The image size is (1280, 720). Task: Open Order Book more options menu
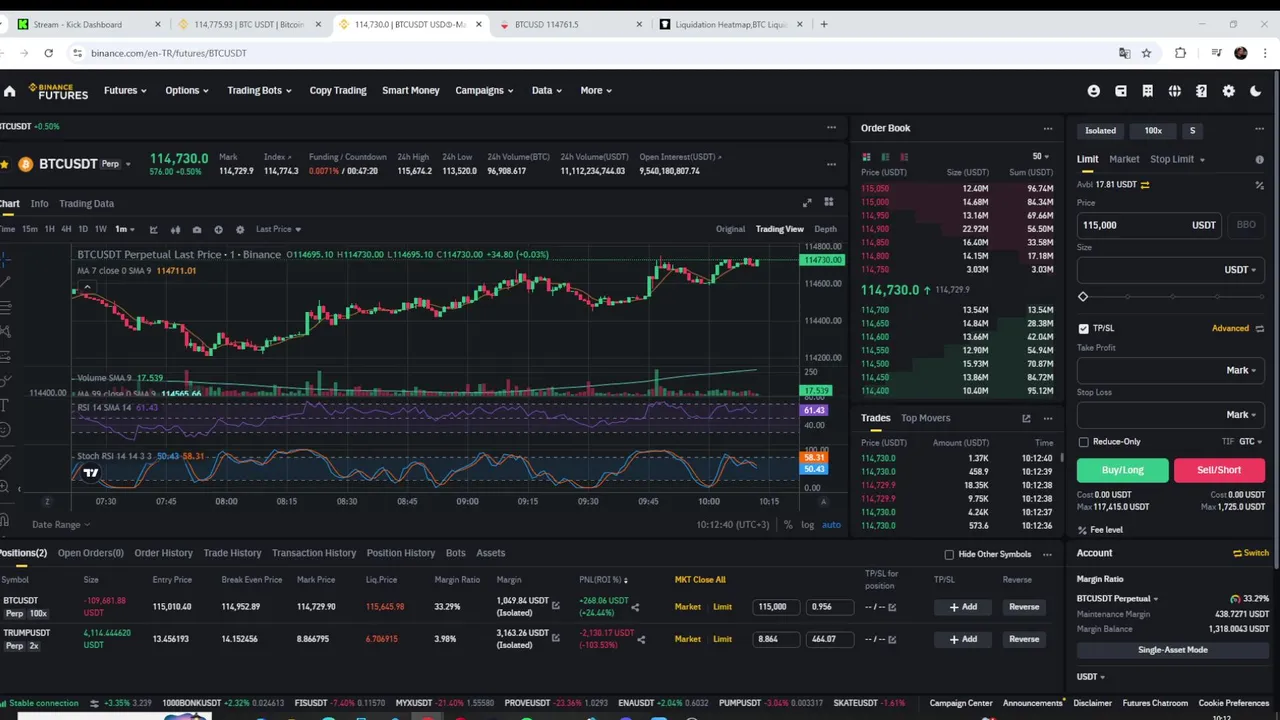(1047, 128)
